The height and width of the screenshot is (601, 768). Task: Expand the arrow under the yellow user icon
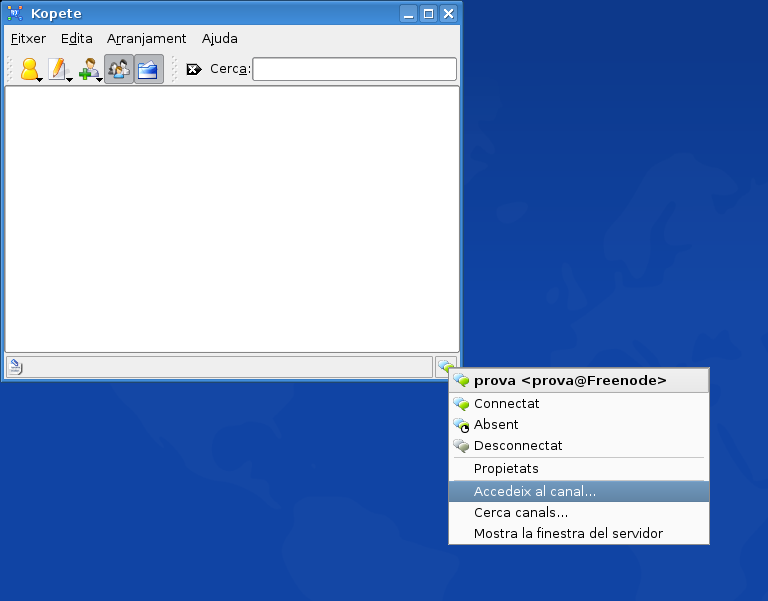pos(39,79)
